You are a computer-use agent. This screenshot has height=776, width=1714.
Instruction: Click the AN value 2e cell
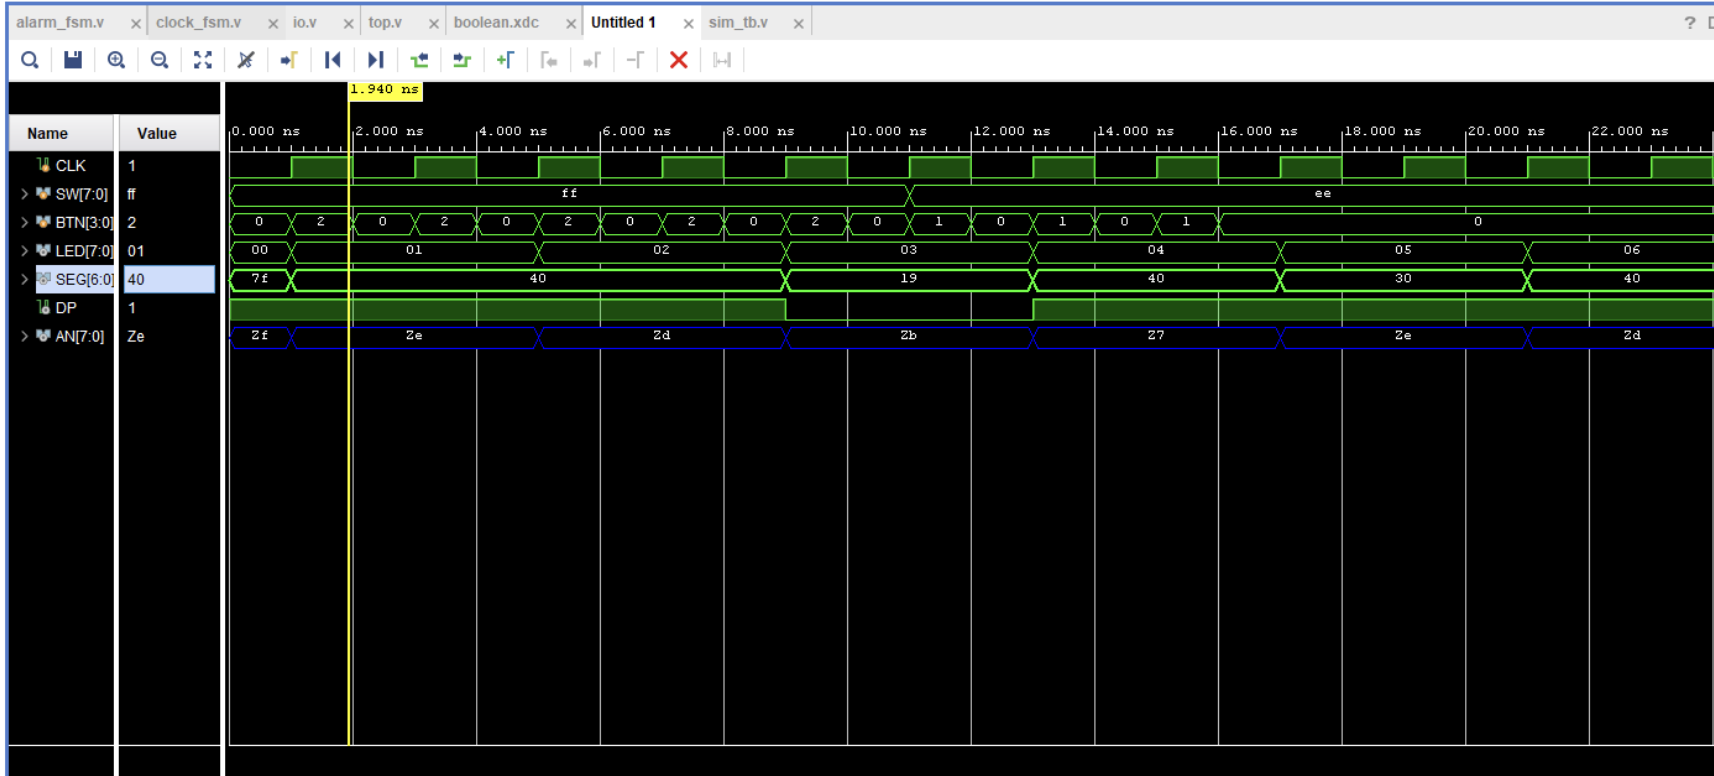169,336
